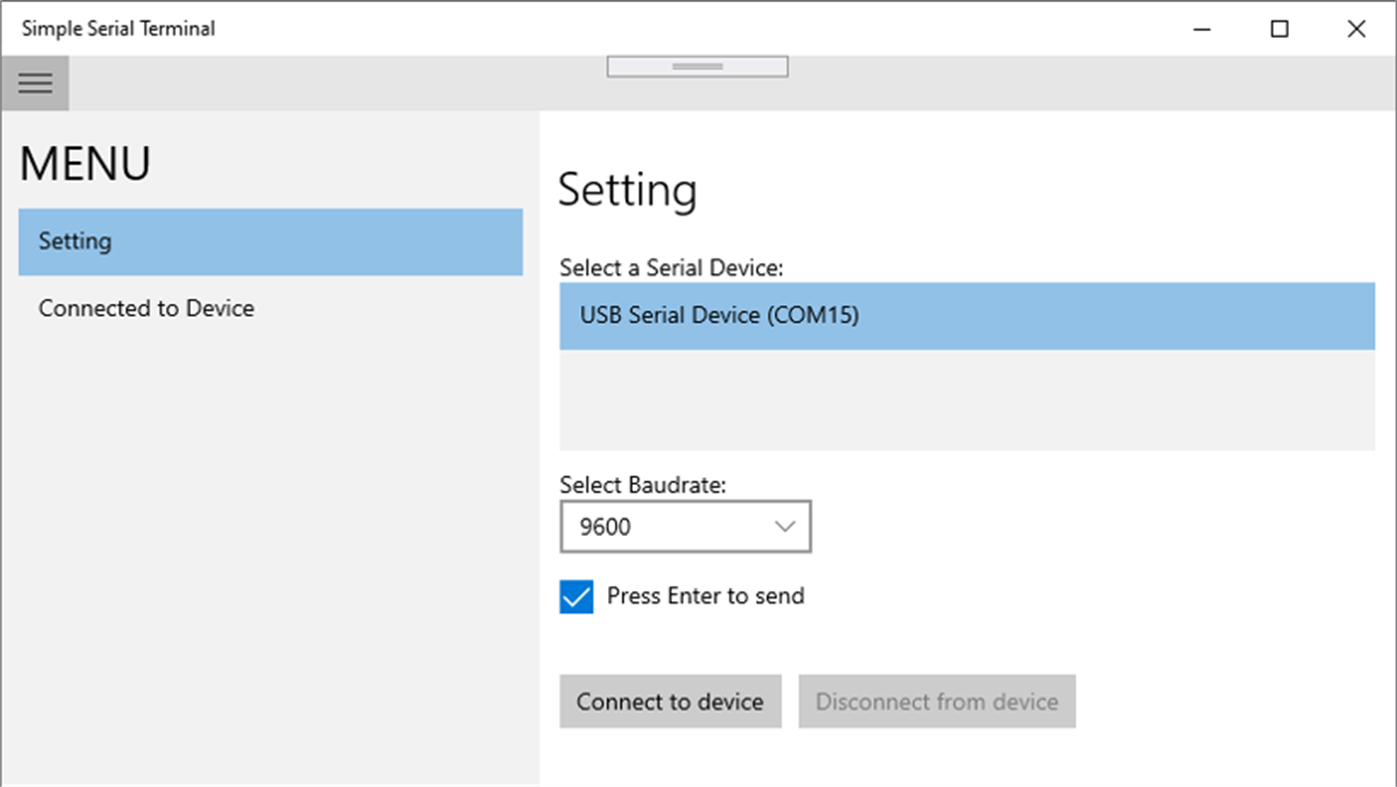1397x787 pixels.
Task: Click the Setting page heading
Action: pos(627,189)
